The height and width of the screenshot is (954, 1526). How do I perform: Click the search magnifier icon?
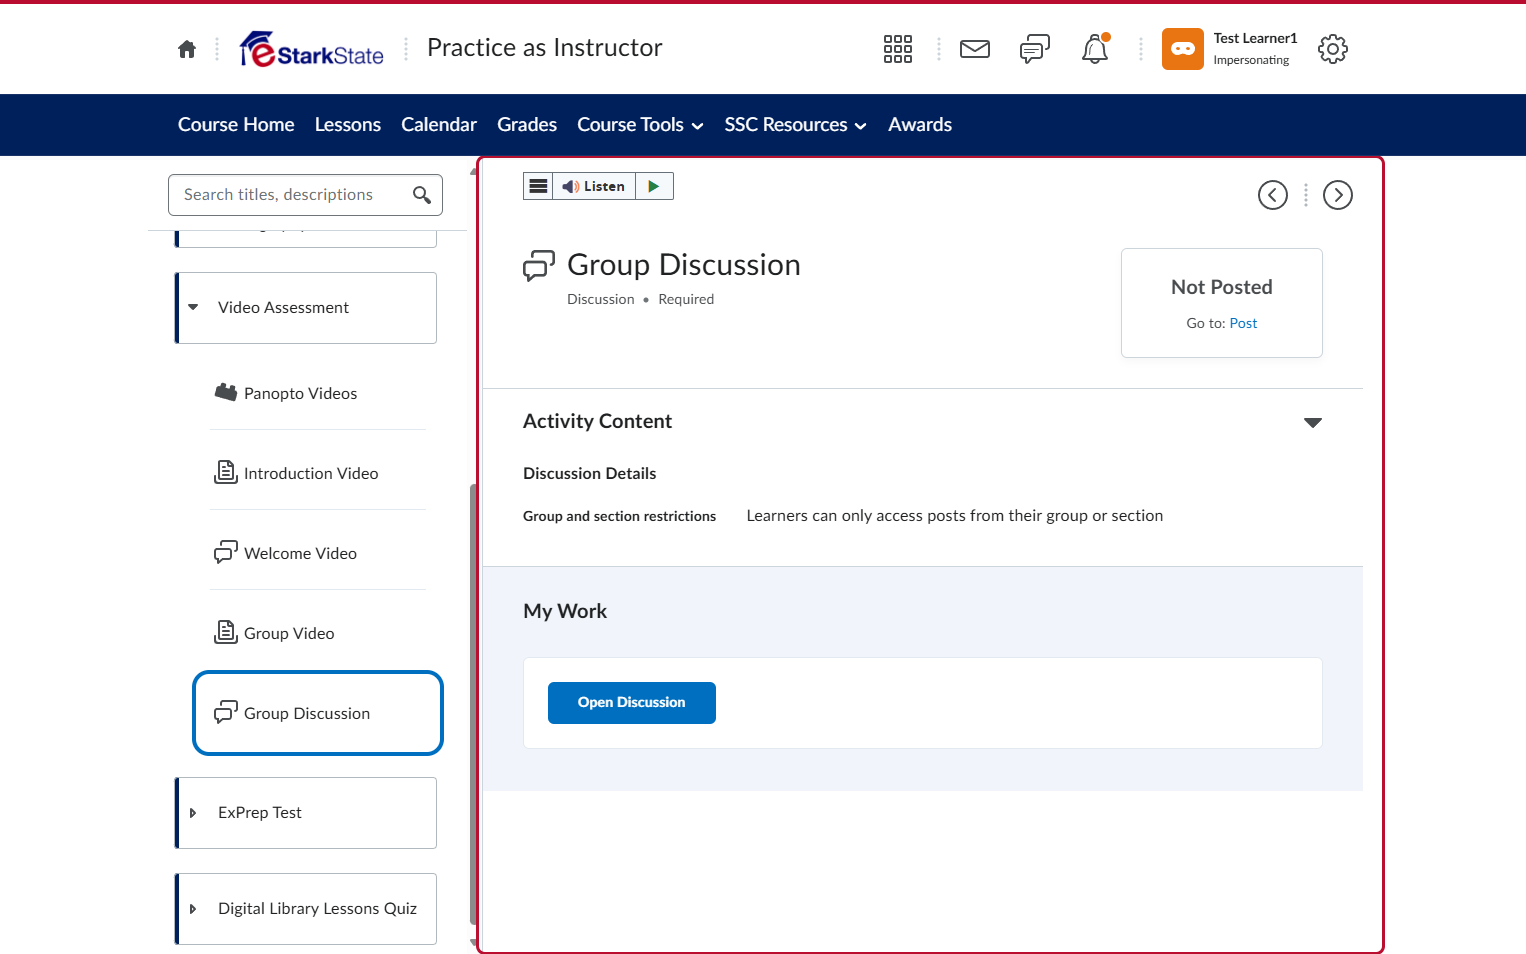(422, 195)
